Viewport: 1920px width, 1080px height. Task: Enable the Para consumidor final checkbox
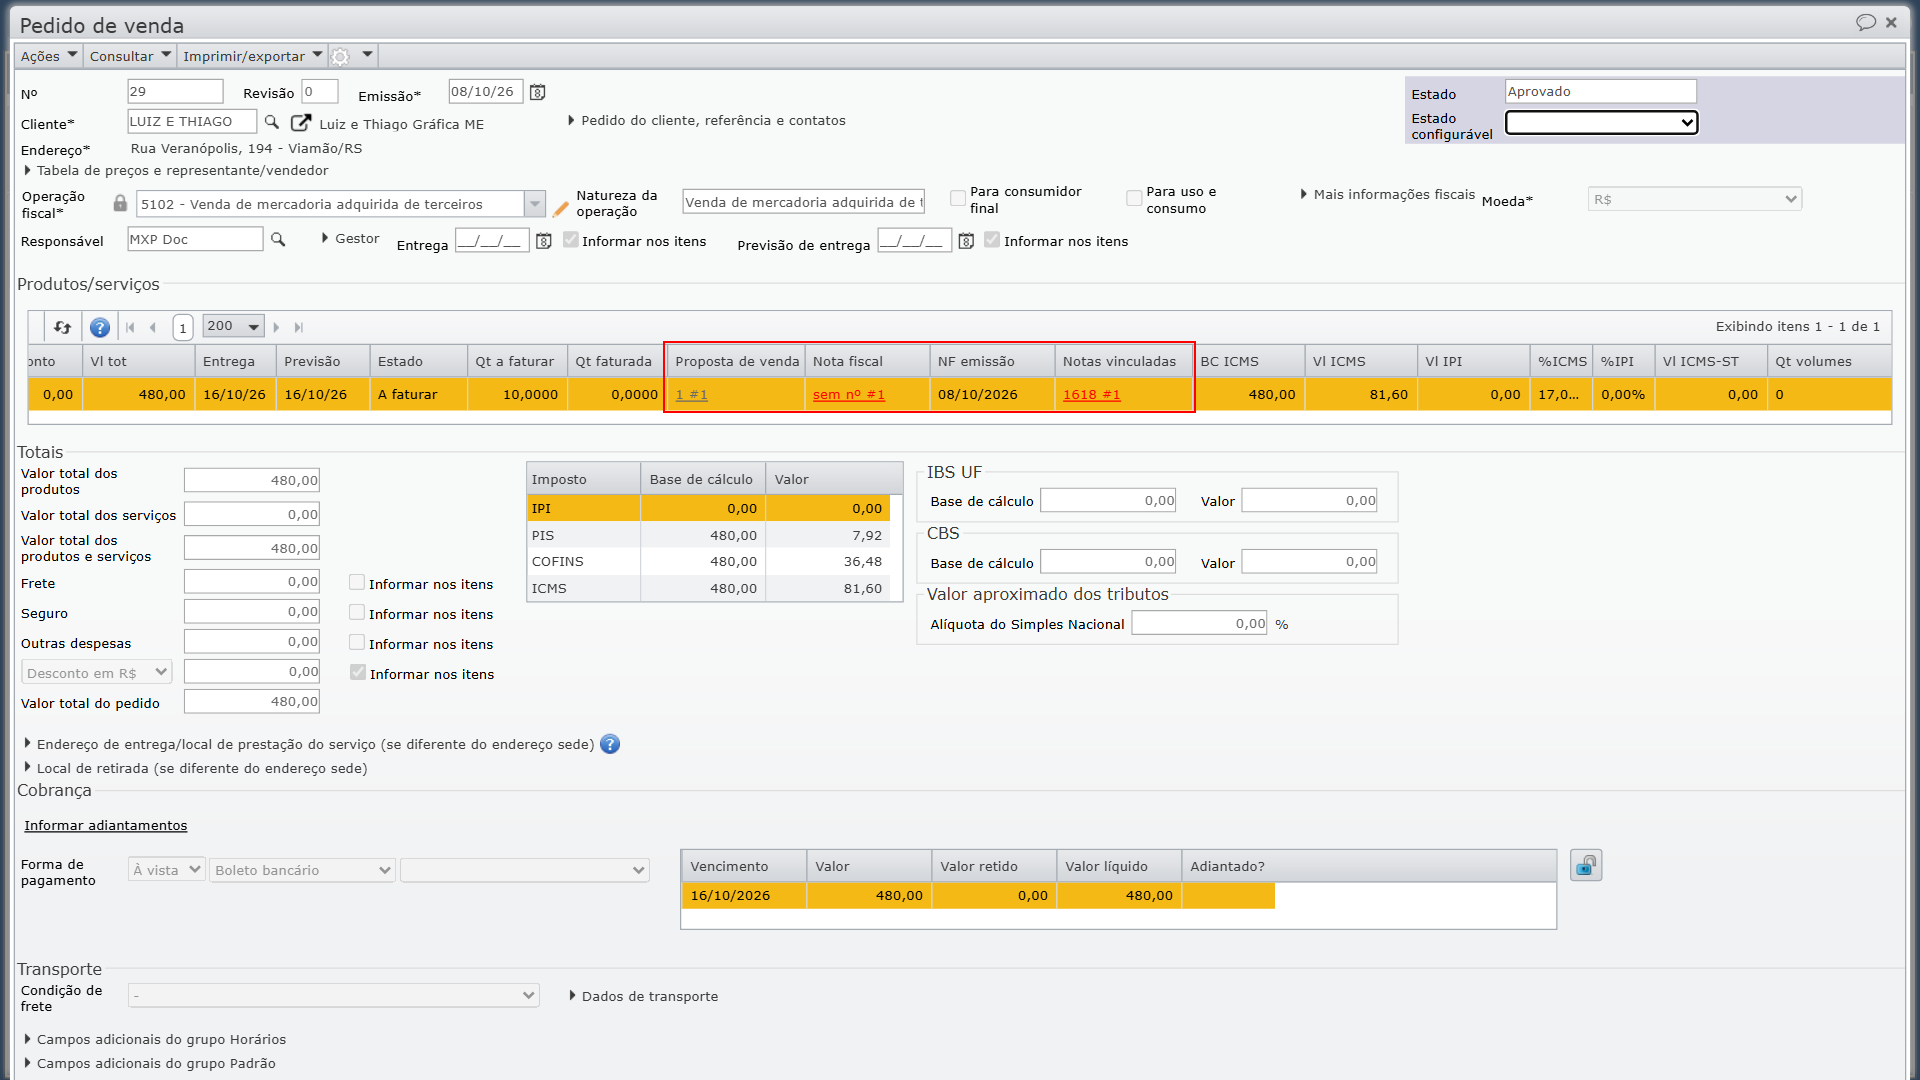point(958,199)
